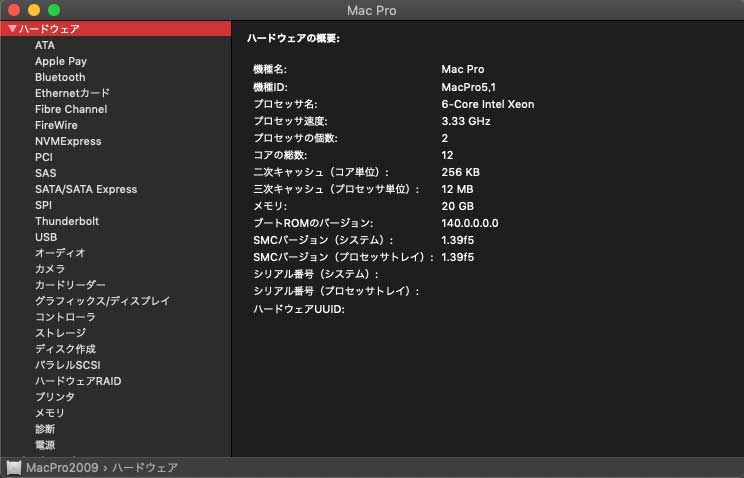Minimize the window with yellow button

point(34,10)
